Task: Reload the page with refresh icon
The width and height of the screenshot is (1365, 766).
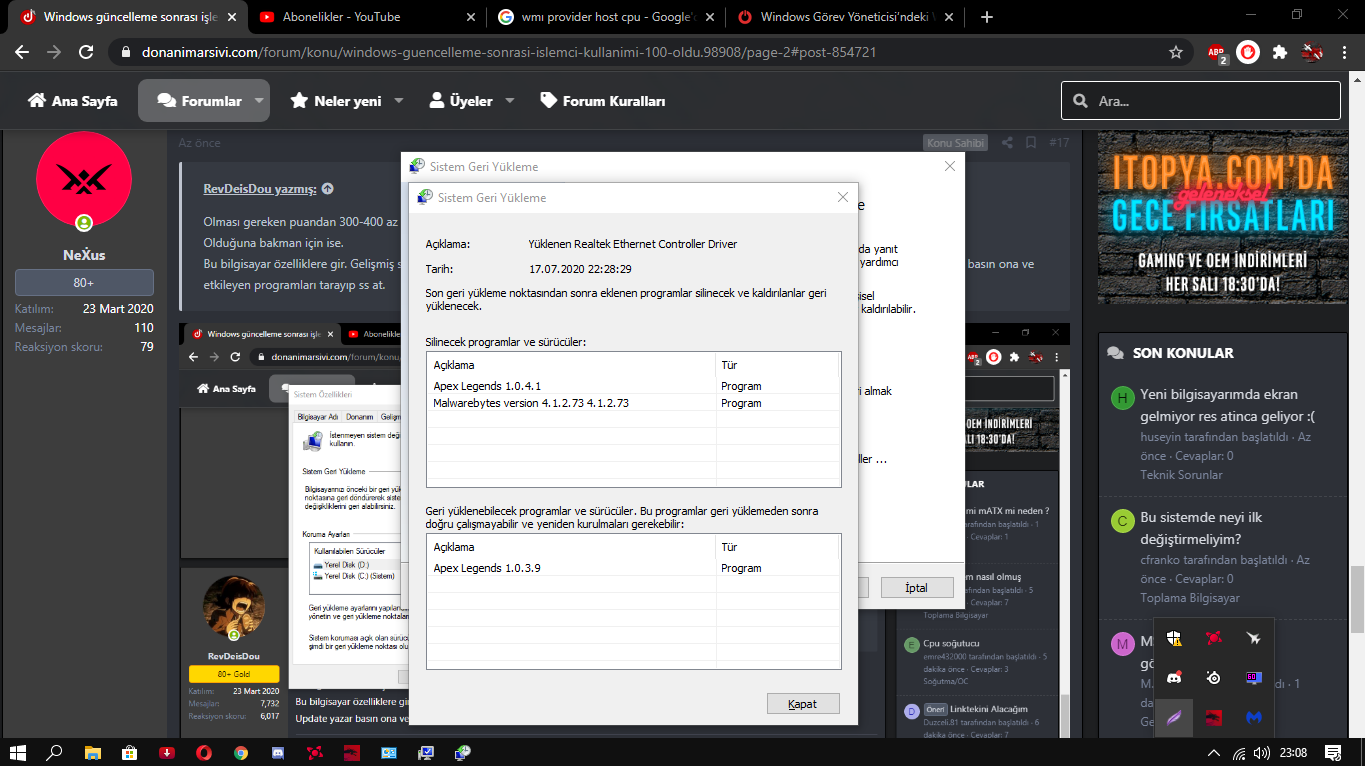Action: pyautogui.click(x=86, y=52)
